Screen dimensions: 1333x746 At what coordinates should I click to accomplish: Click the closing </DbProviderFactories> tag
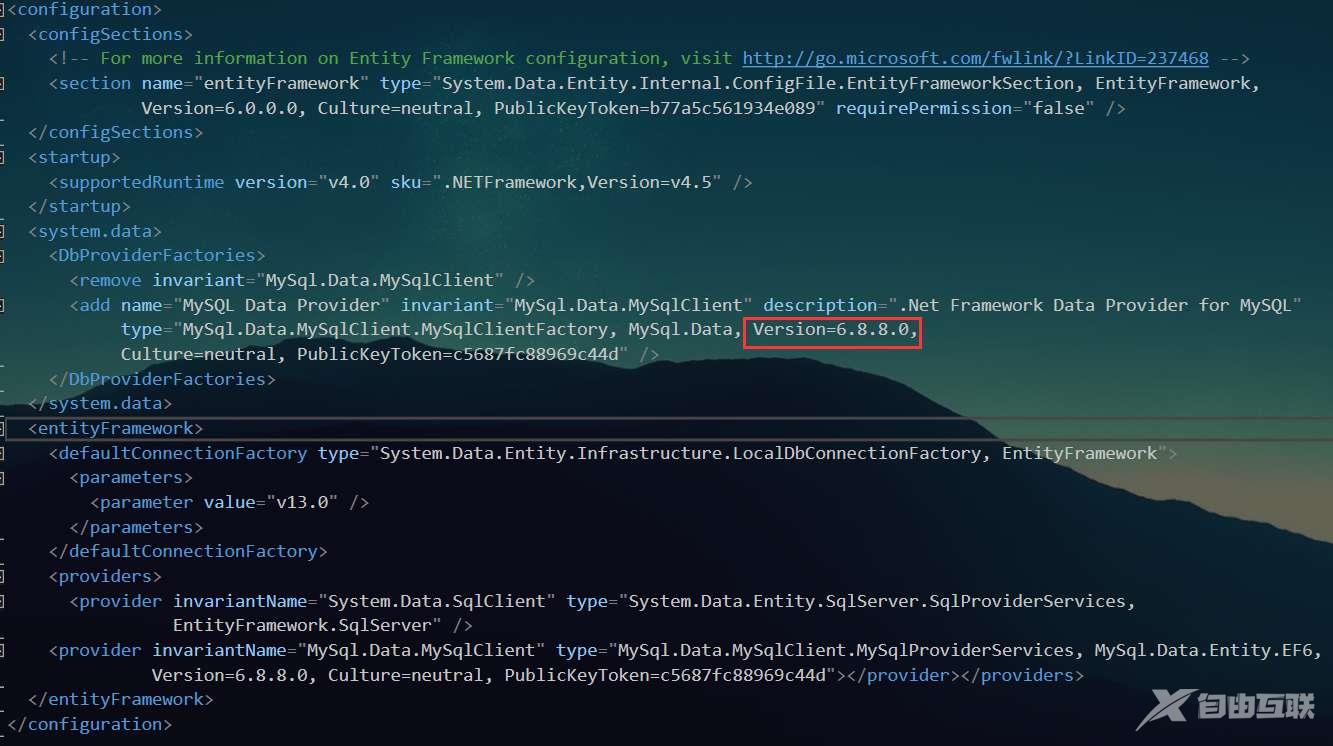(162, 379)
